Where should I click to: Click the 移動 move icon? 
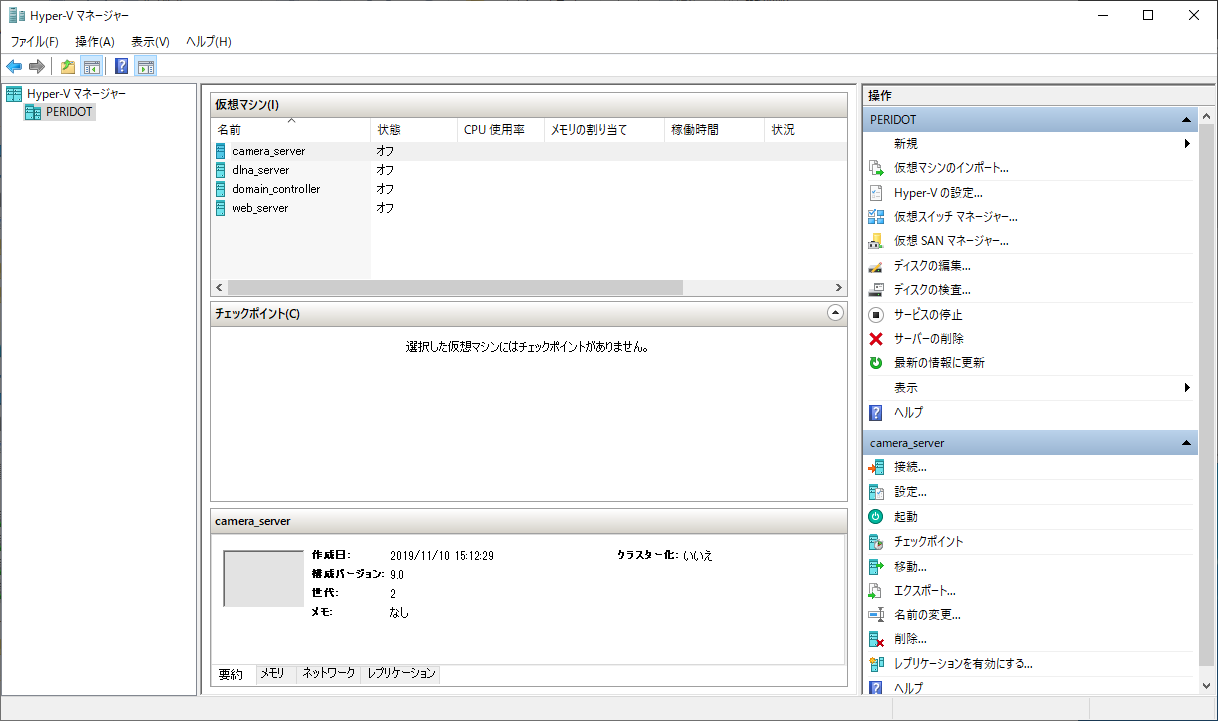pos(876,566)
